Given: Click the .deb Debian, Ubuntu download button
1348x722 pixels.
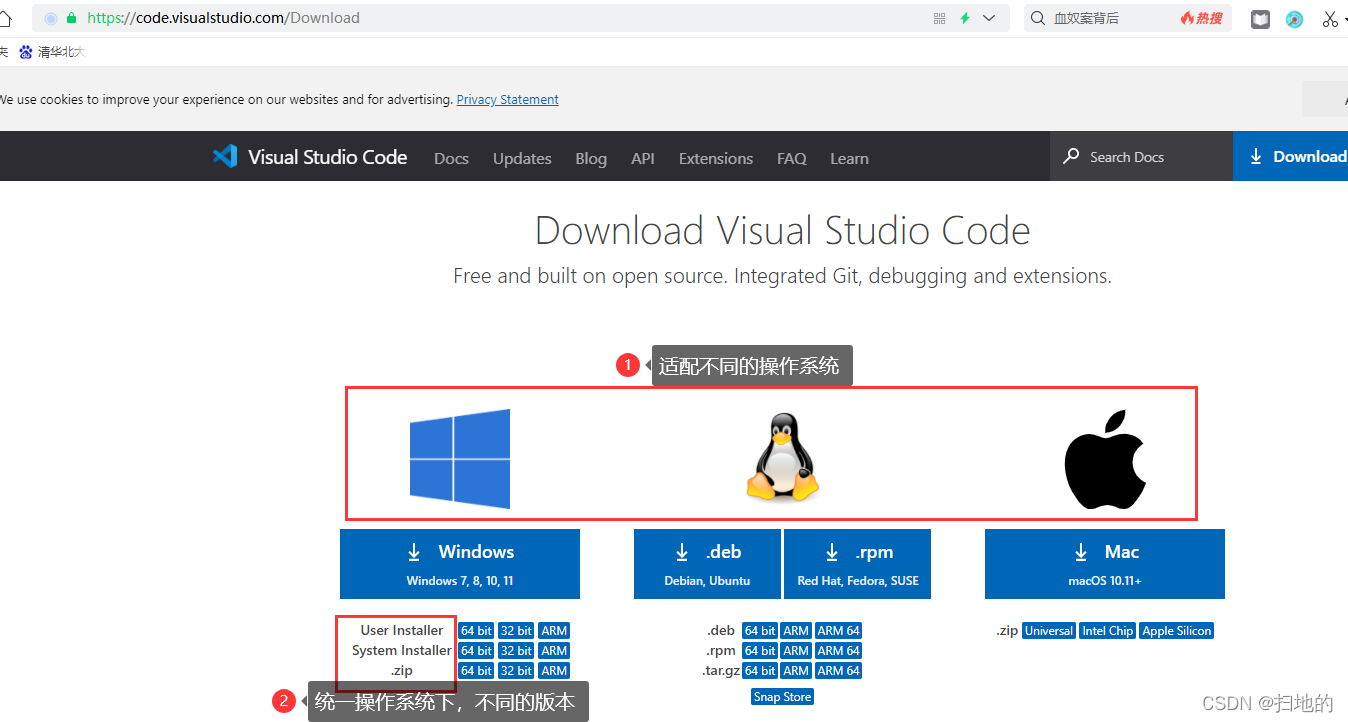Looking at the screenshot, I should (707, 564).
